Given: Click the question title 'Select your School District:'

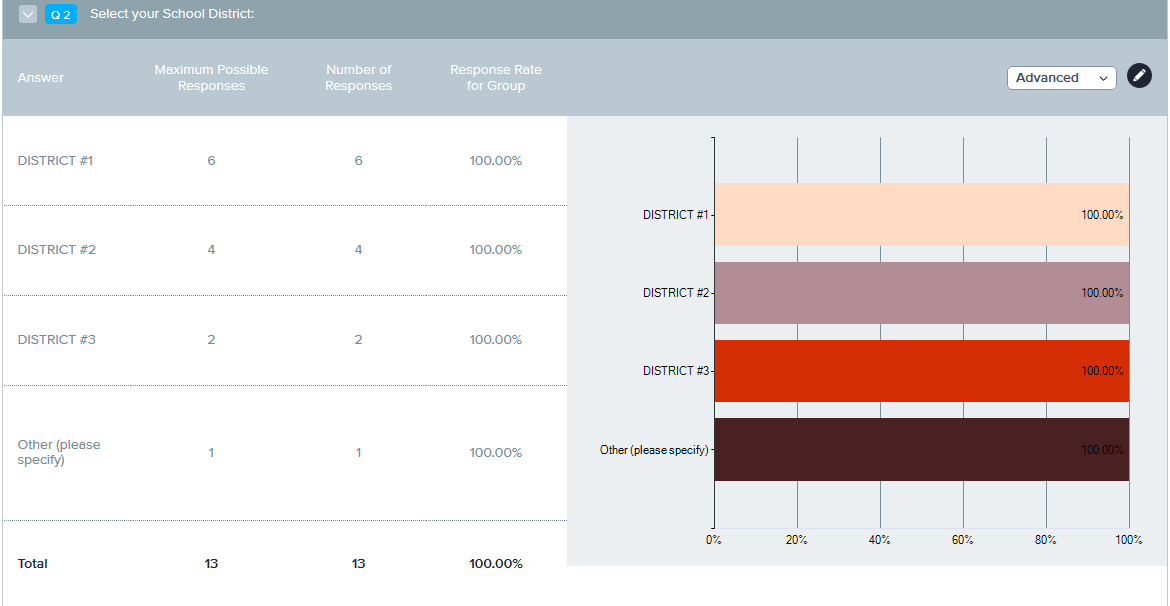Looking at the screenshot, I should (172, 14).
